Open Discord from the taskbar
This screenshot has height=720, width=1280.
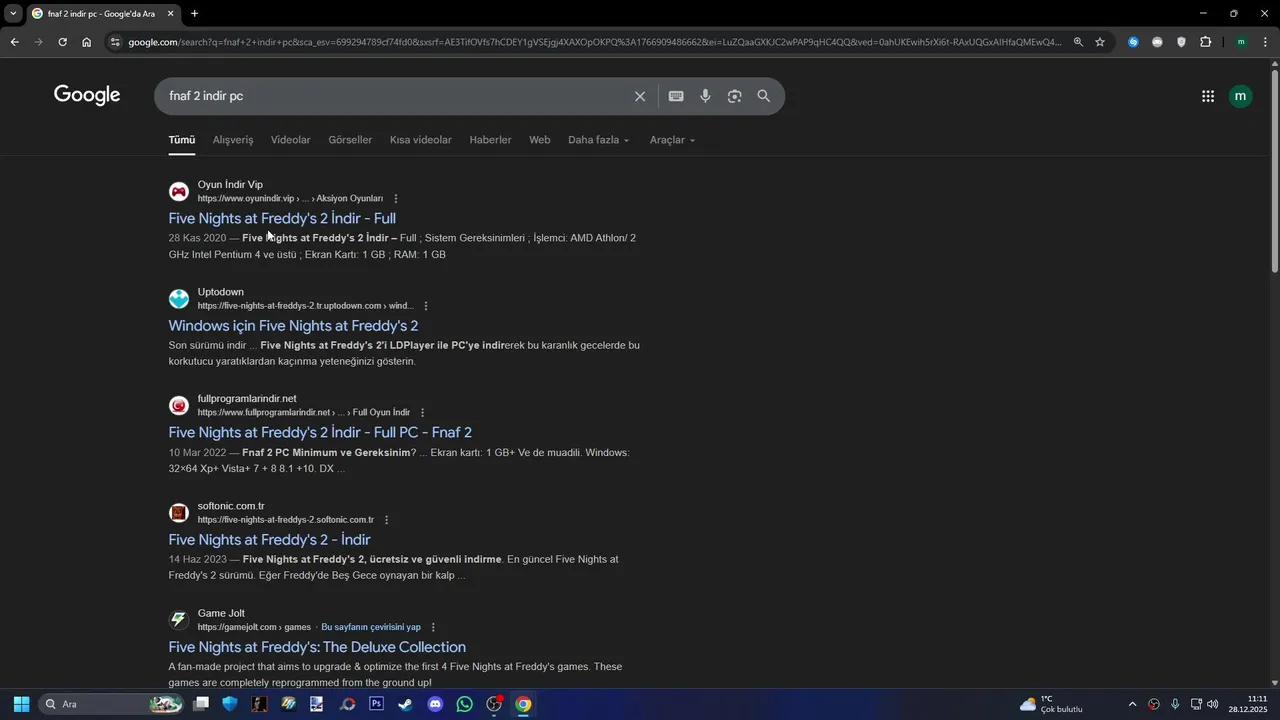(435, 704)
